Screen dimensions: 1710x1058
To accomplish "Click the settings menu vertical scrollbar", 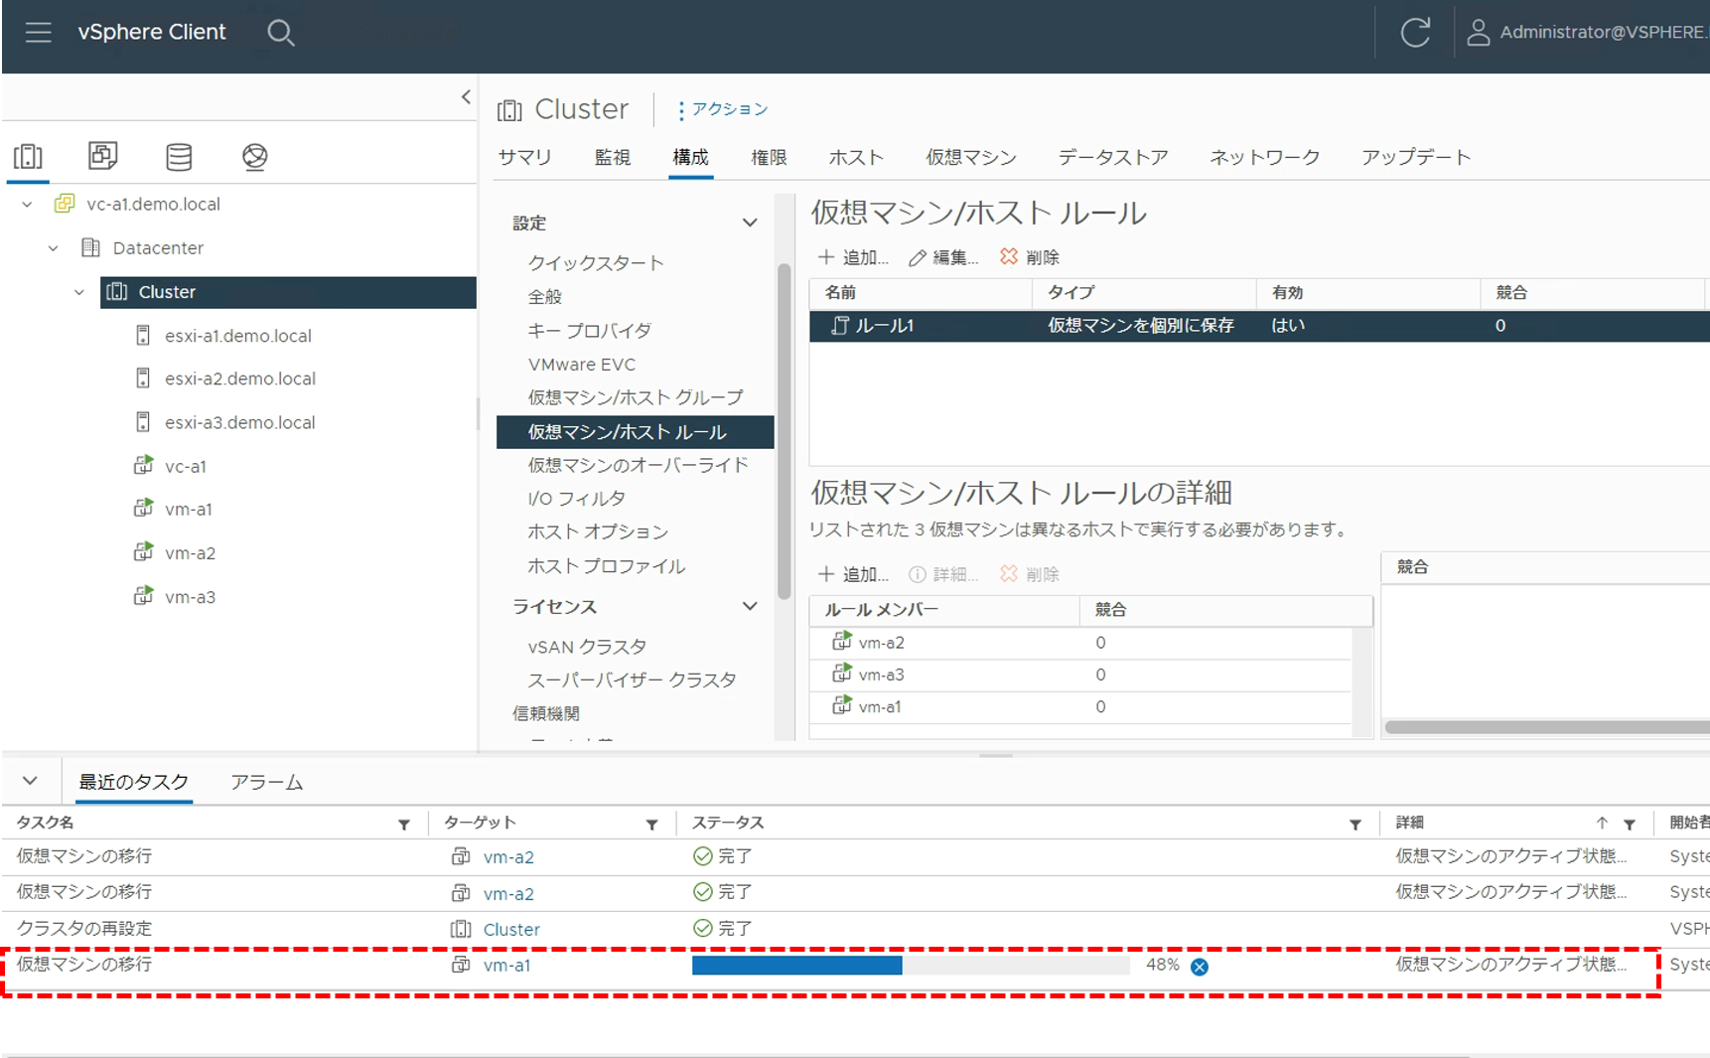I will click(x=784, y=430).
